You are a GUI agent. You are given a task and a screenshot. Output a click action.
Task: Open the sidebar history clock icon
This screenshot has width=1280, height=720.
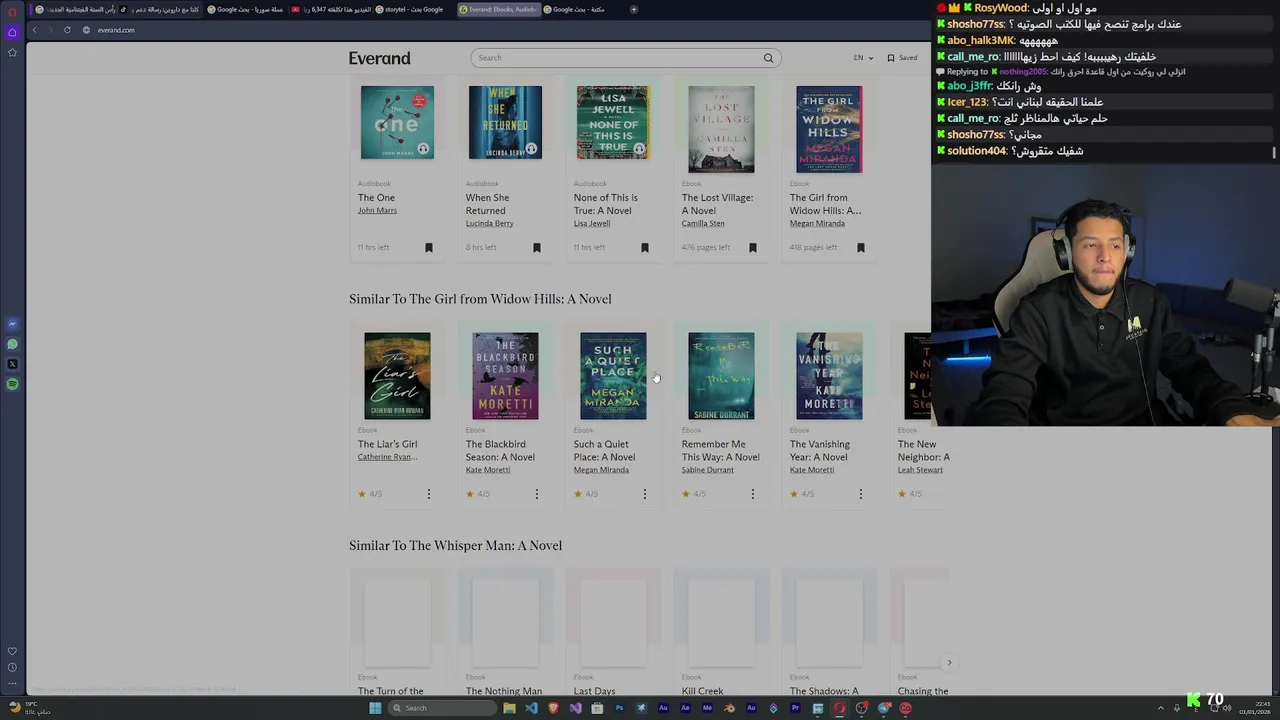click(x=12, y=667)
